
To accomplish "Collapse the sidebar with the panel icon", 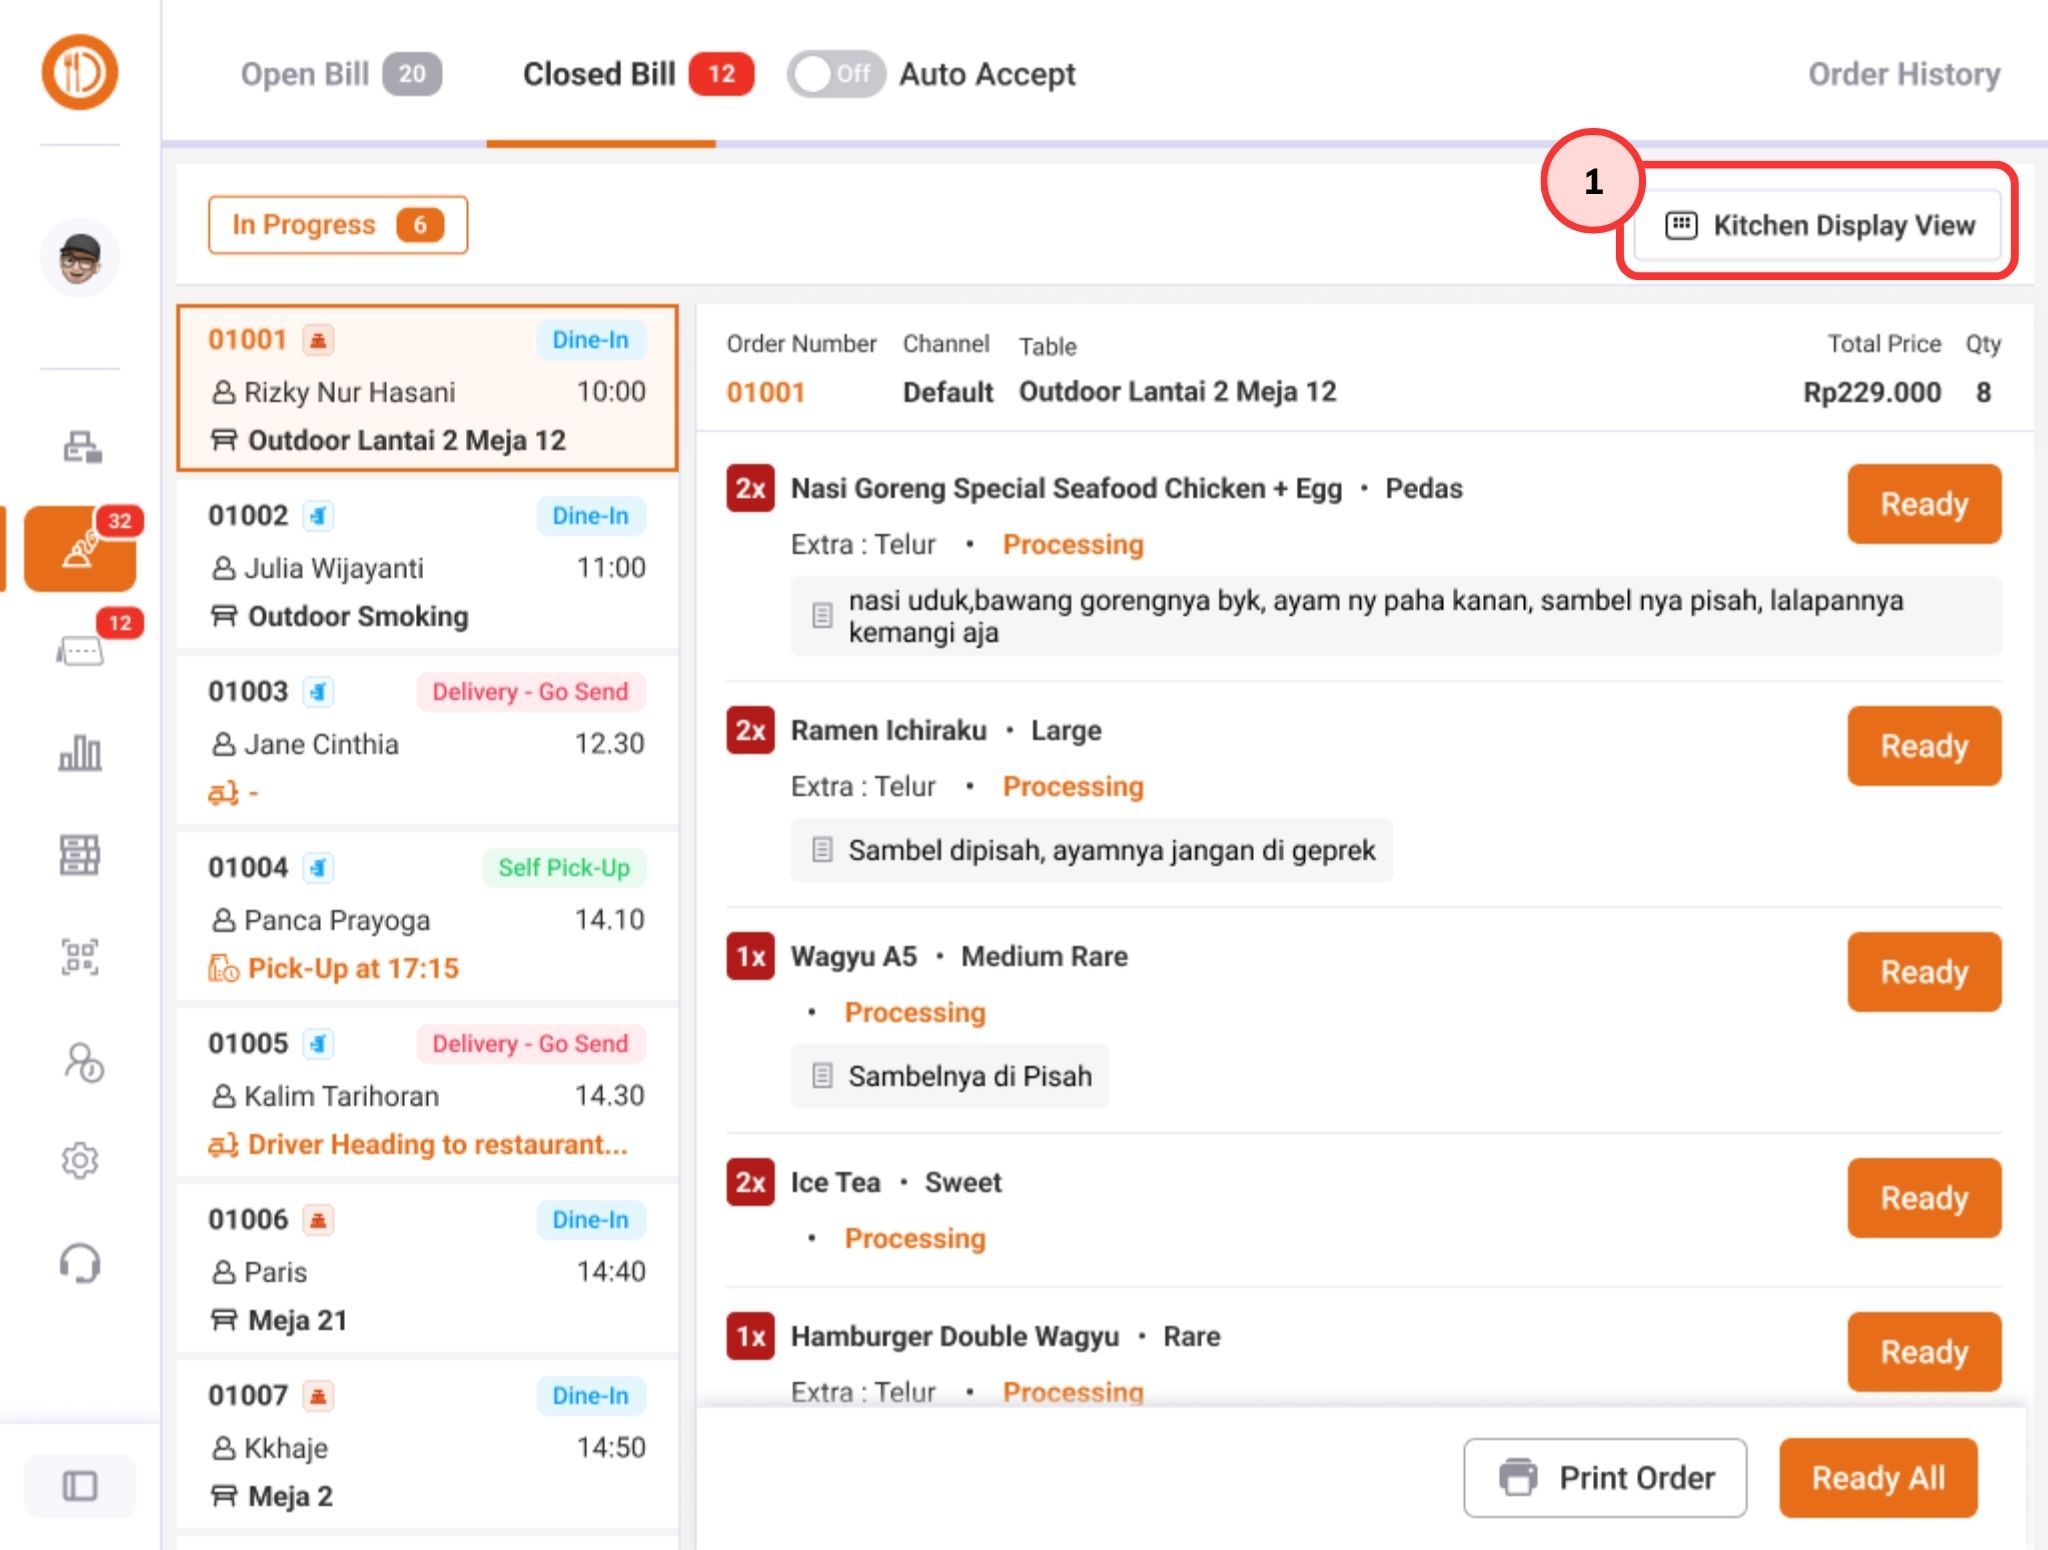I will (80, 1485).
